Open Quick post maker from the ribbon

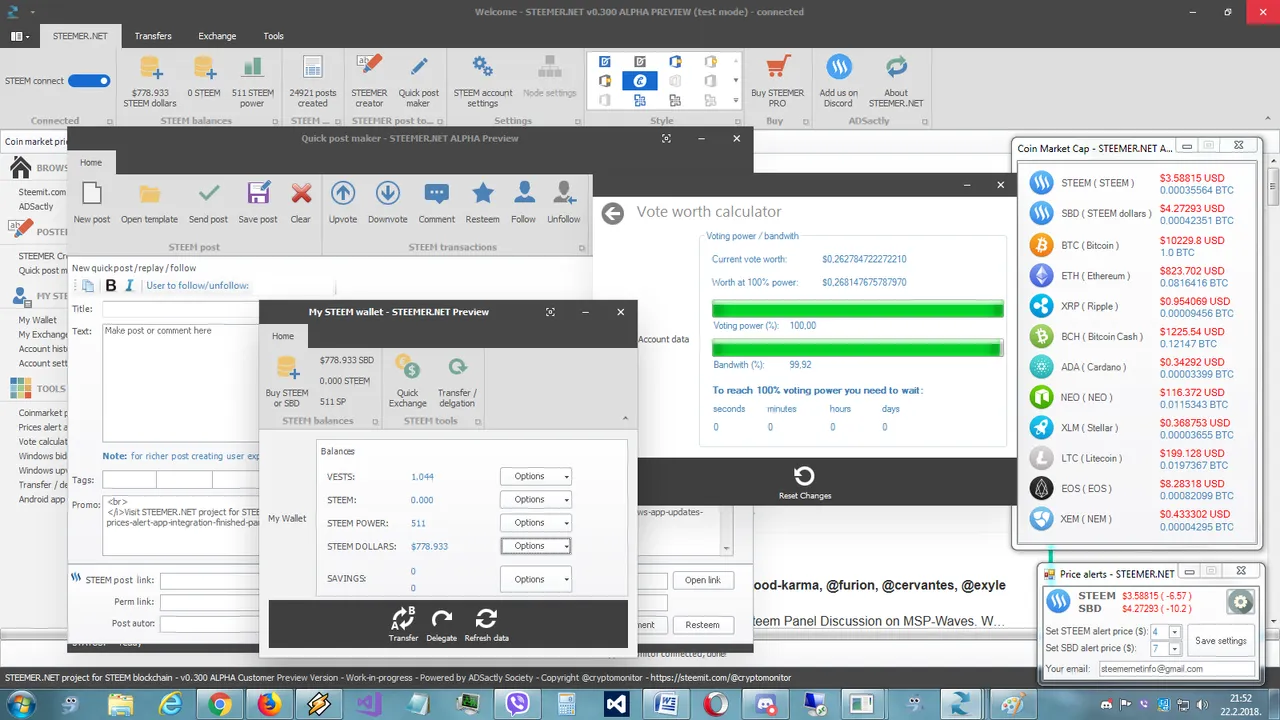click(x=418, y=81)
